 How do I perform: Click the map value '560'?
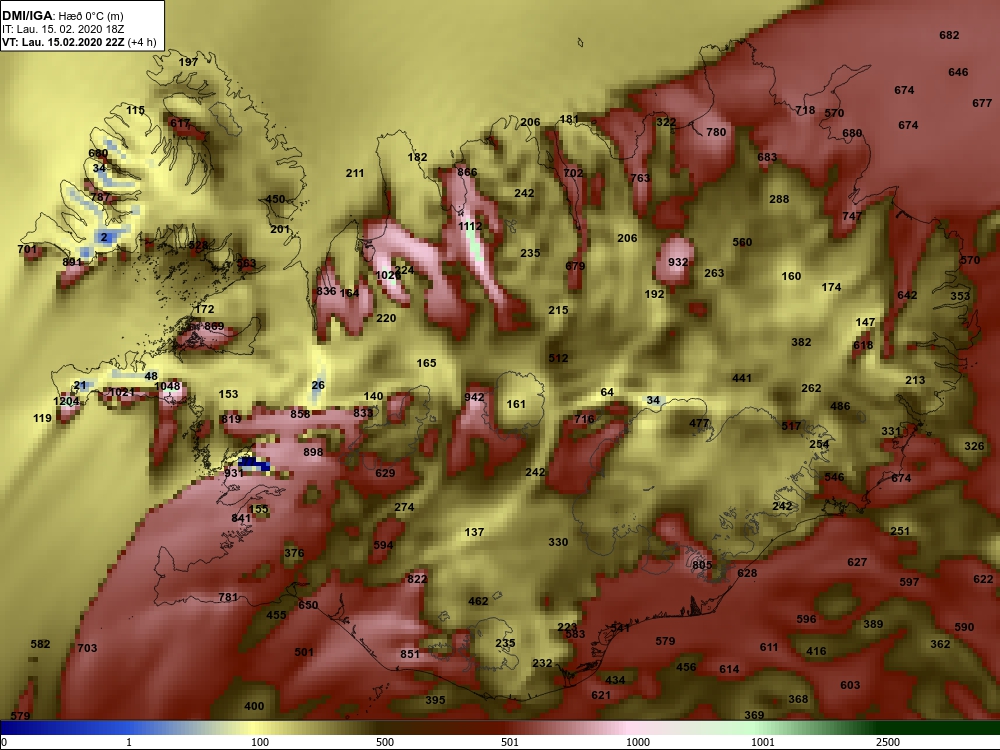coord(742,242)
